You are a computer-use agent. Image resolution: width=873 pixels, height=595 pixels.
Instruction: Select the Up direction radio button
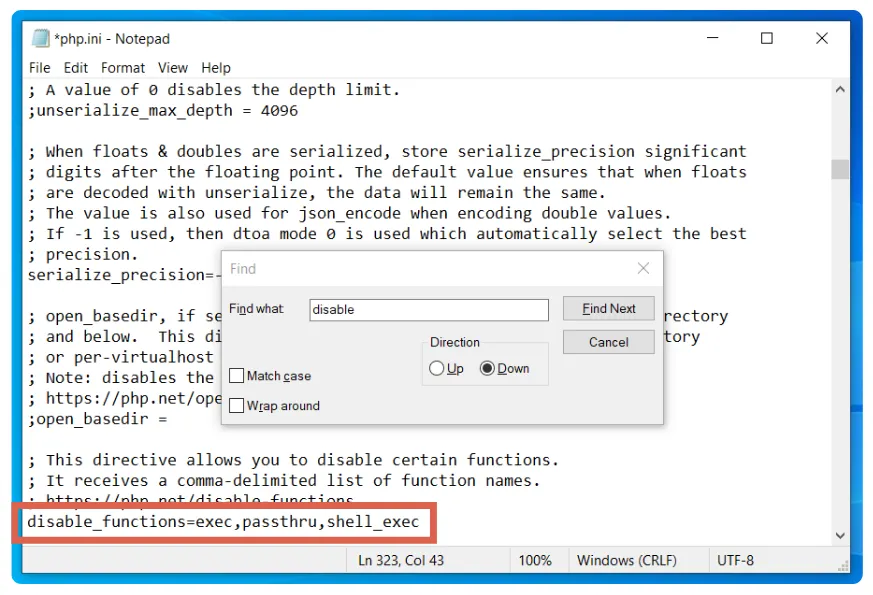pos(437,368)
